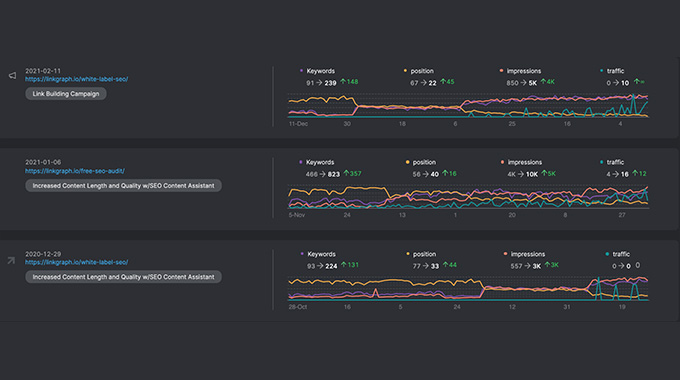Click teal traffic legend dot in 2020-12-29 row
Image resolution: width=680 pixels, height=380 pixels.
click(x=607, y=254)
